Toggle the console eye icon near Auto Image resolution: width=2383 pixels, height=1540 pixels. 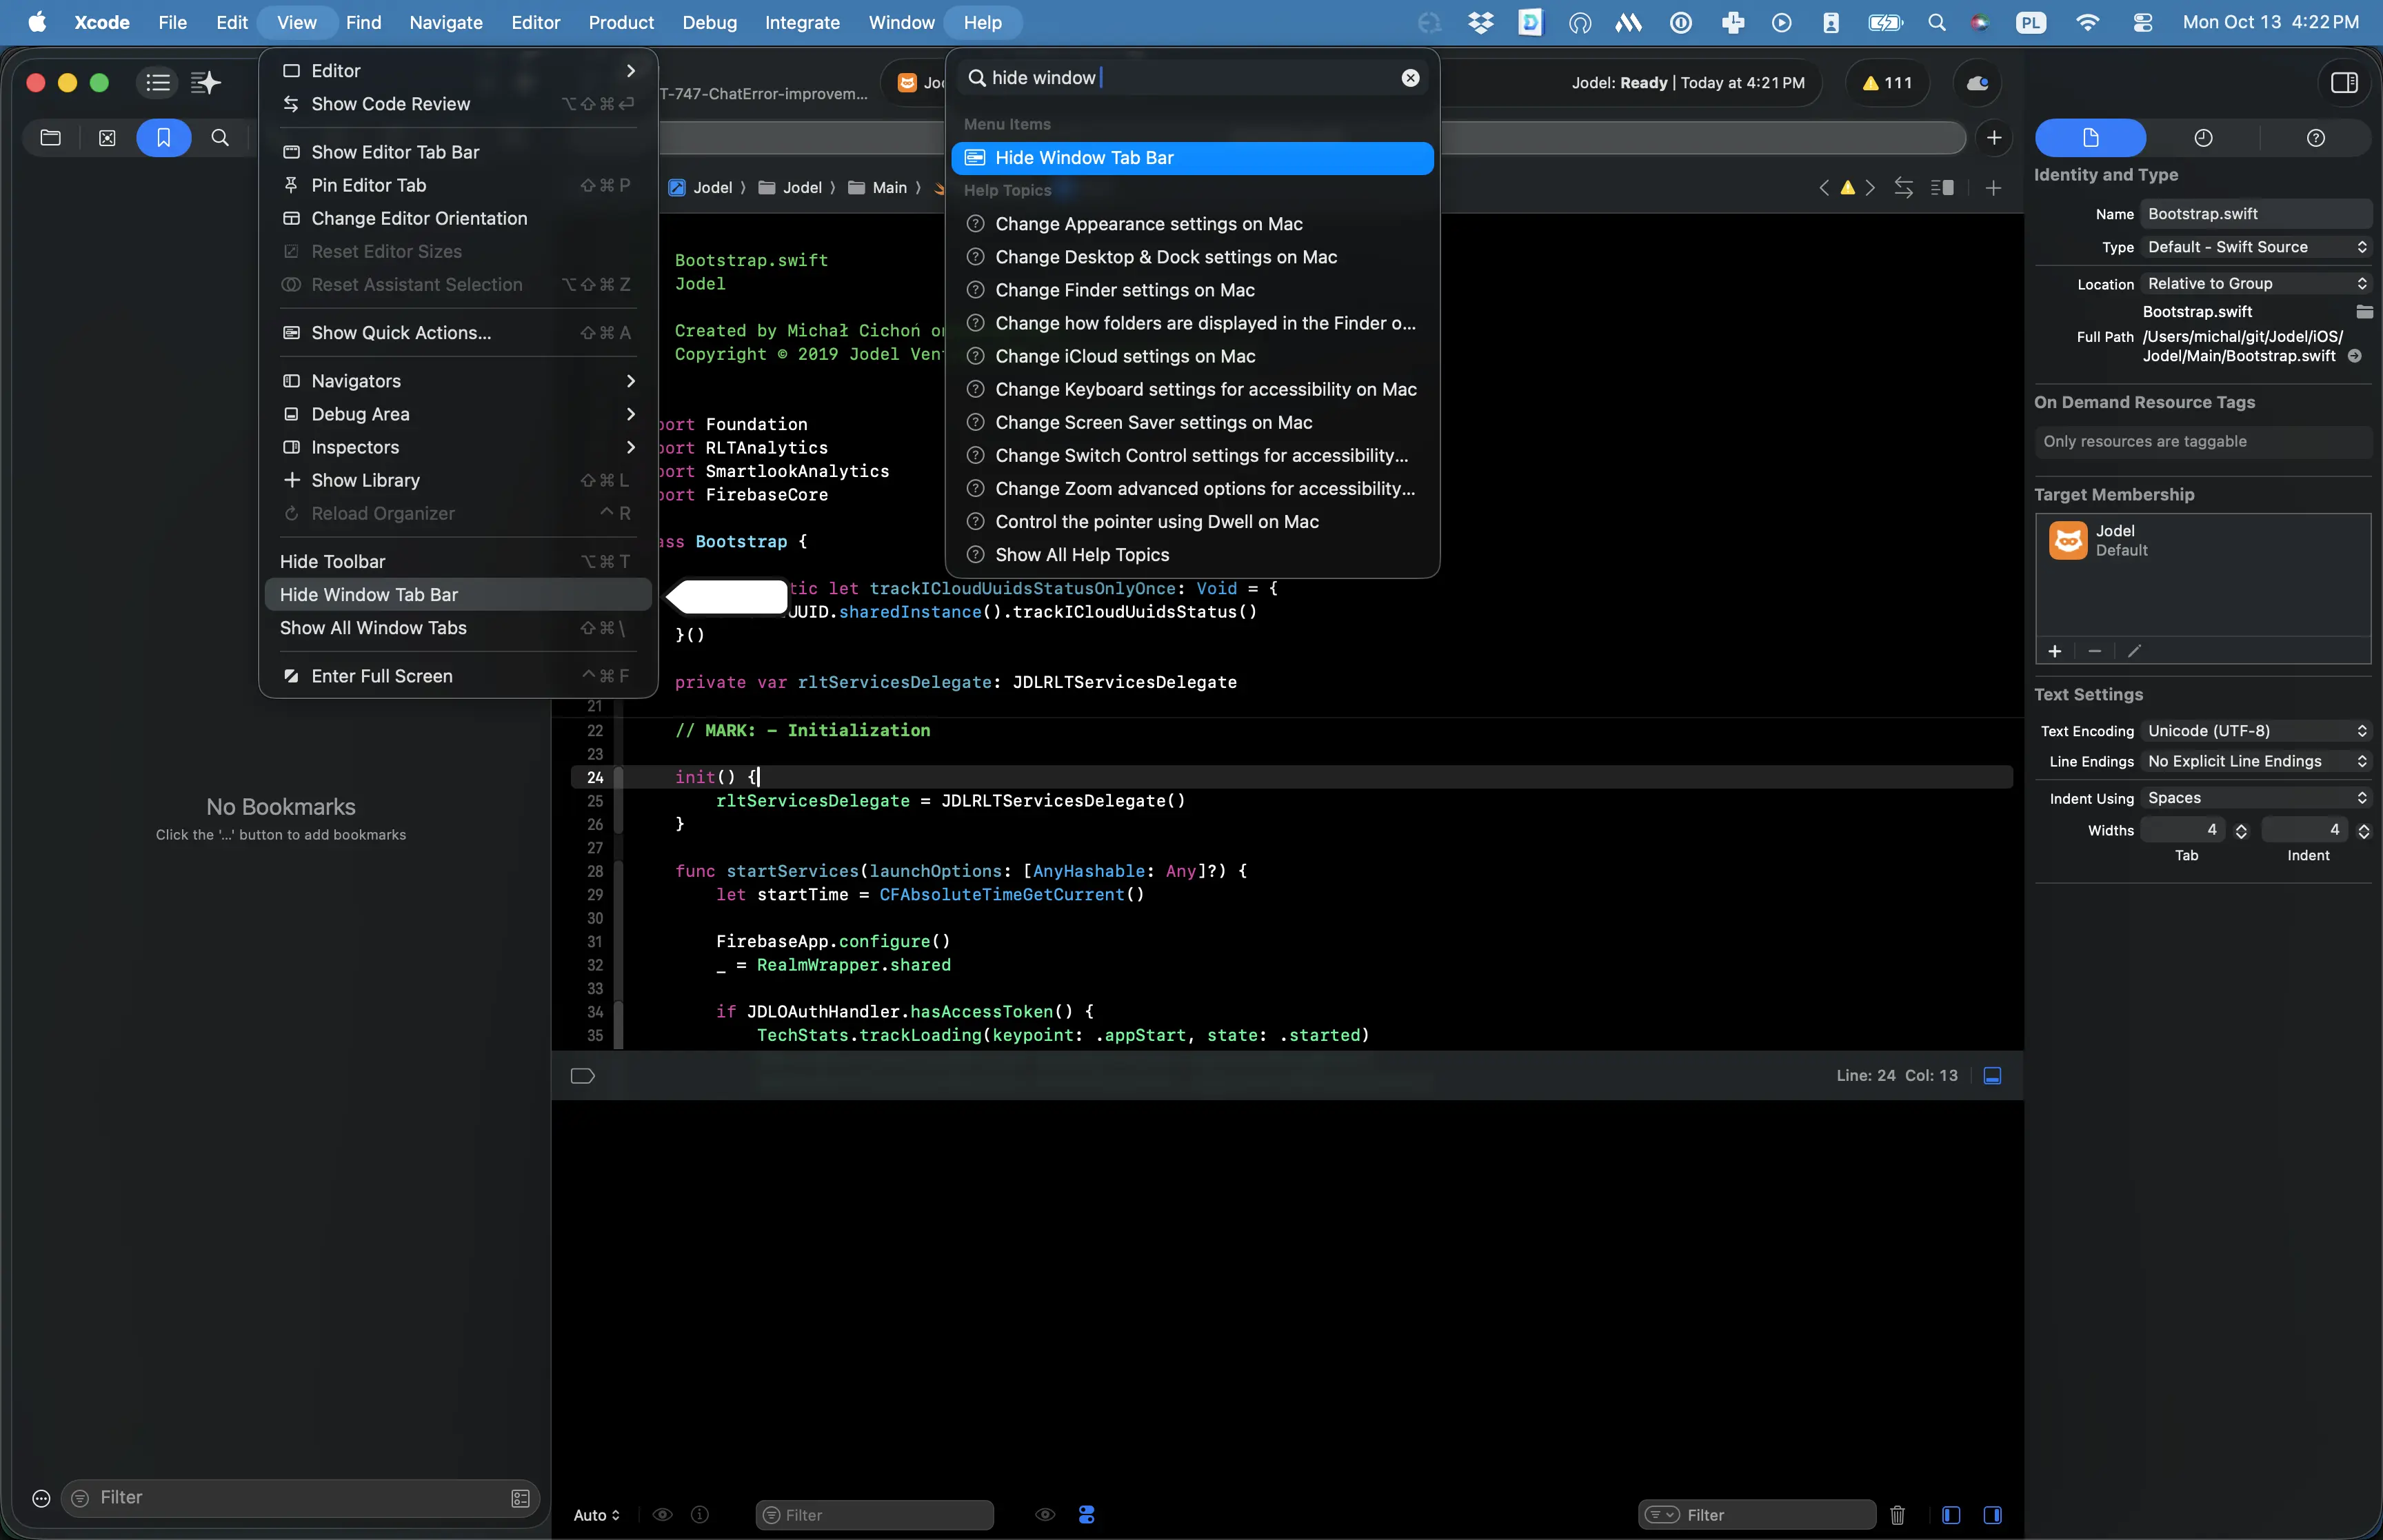[x=662, y=1514]
